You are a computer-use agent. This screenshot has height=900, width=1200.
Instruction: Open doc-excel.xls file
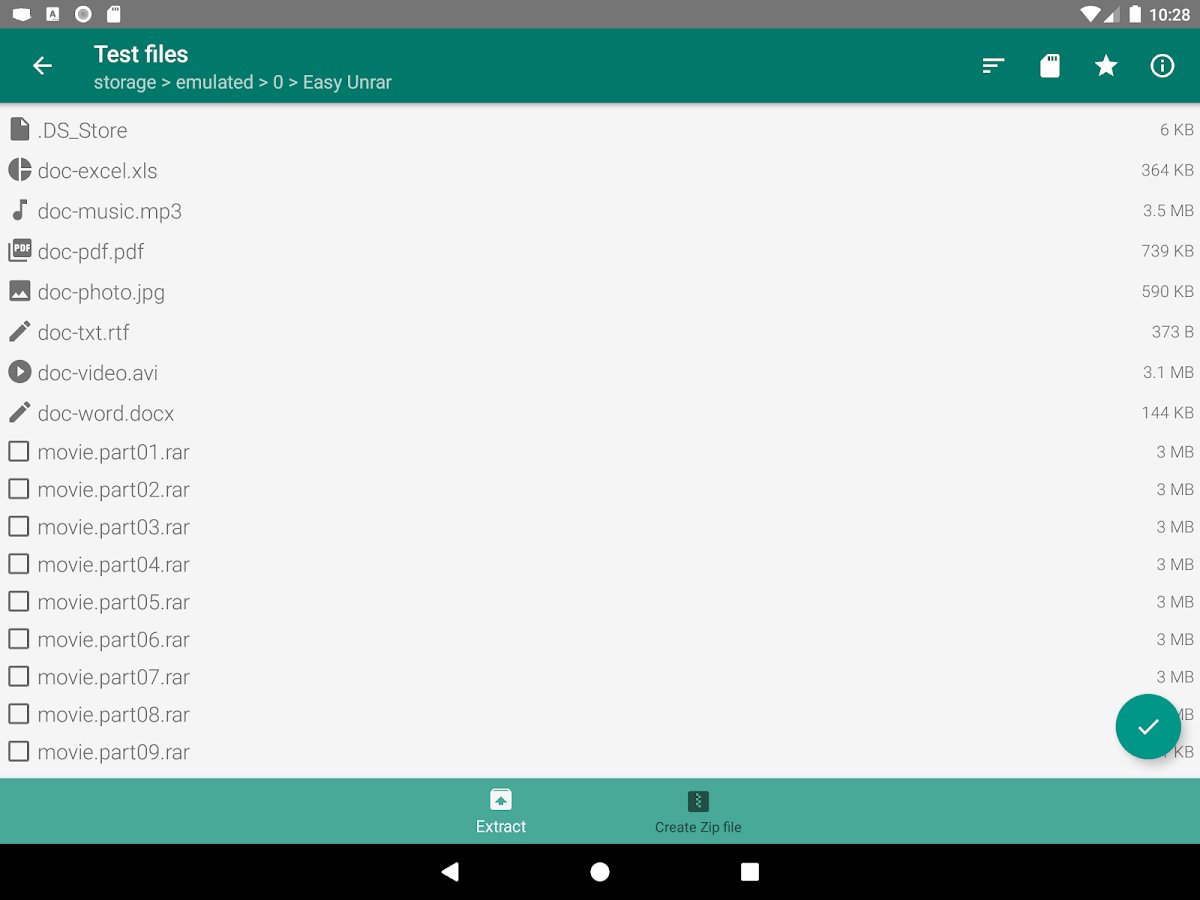[600, 171]
